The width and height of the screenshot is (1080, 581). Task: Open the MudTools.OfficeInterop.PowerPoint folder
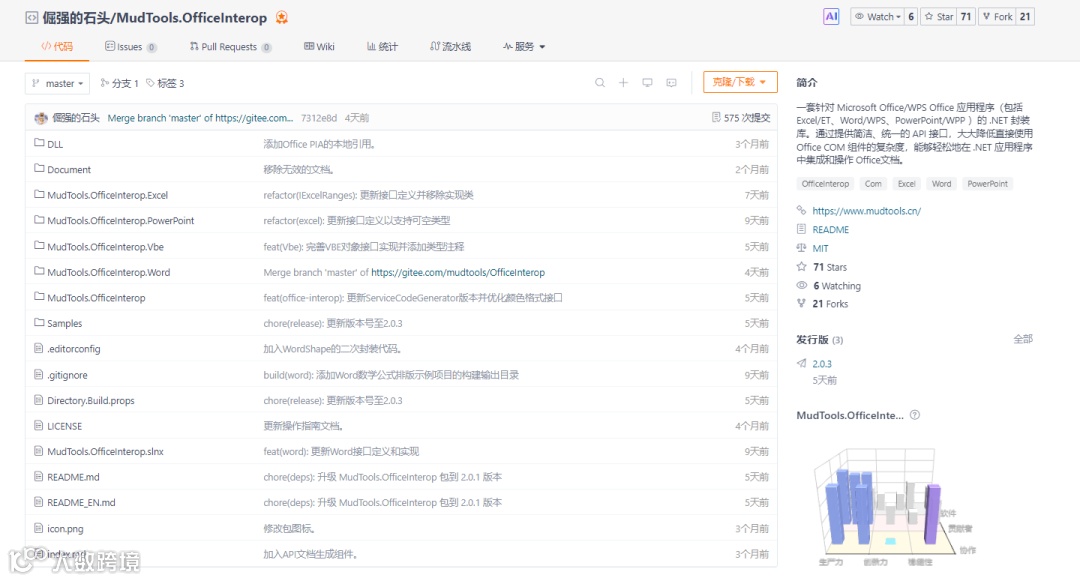point(121,220)
